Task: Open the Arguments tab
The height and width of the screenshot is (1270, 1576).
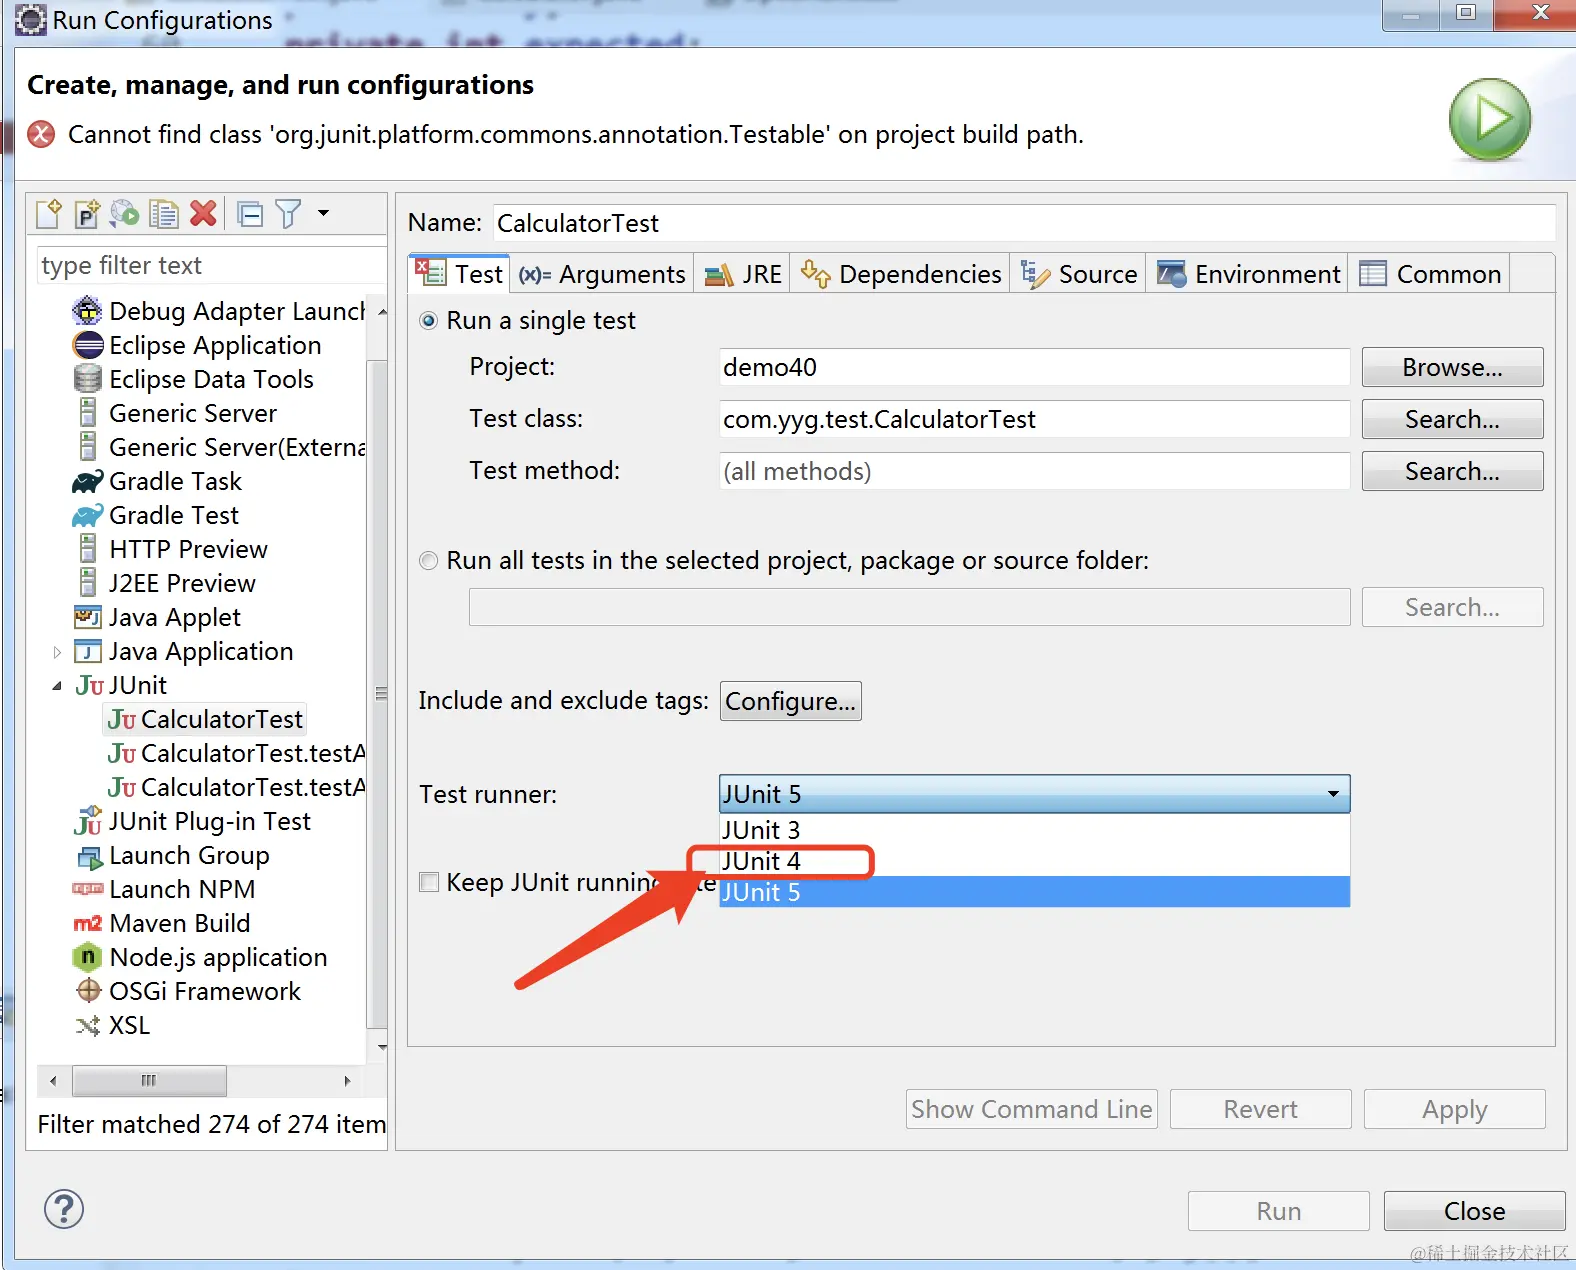Action: tap(602, 273)
